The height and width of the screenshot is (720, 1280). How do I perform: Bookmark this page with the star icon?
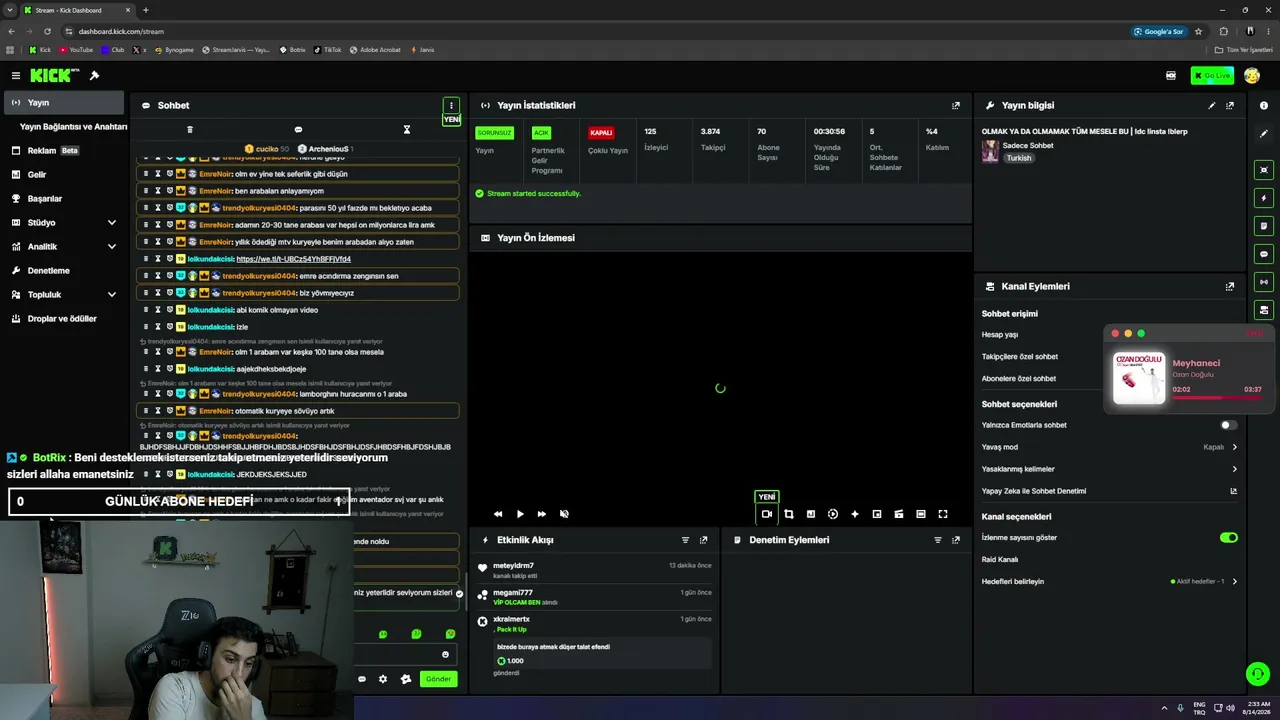pyautogui.click(x=1198, y=31)
